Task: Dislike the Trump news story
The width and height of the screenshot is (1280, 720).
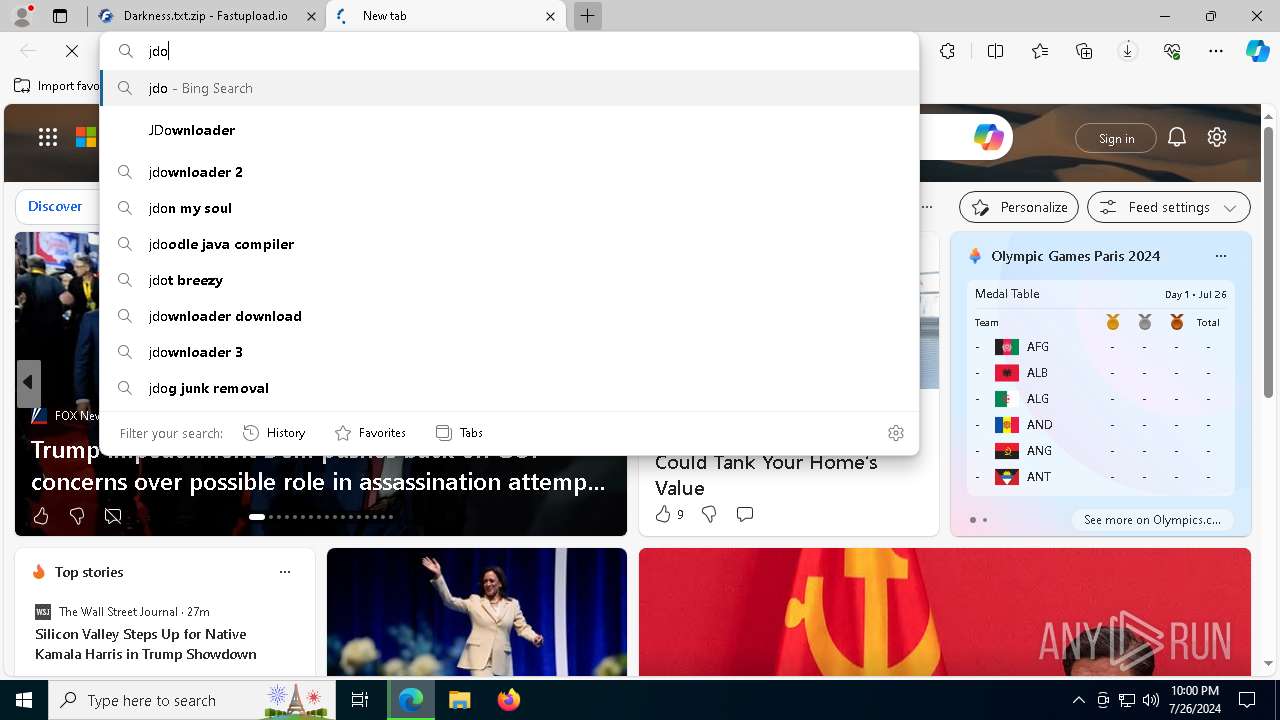Action: (77, 516)
